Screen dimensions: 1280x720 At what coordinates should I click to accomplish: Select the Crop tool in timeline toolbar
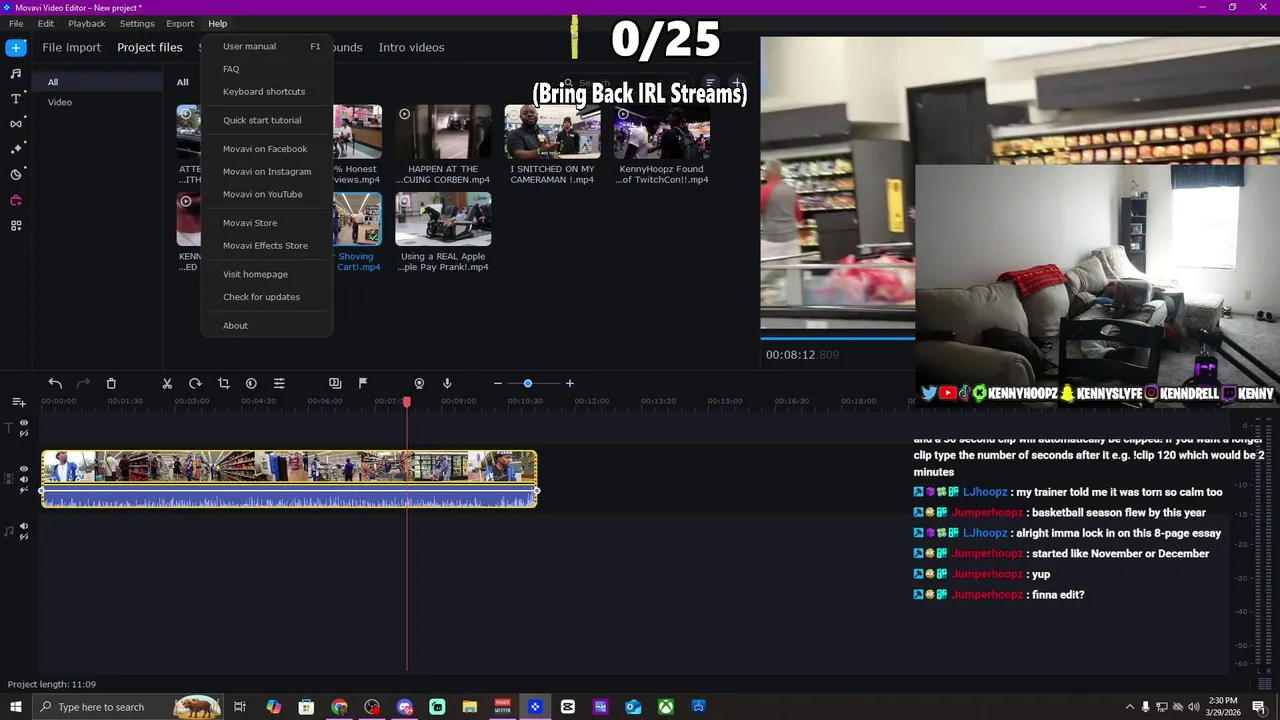(x=223, y=383)
